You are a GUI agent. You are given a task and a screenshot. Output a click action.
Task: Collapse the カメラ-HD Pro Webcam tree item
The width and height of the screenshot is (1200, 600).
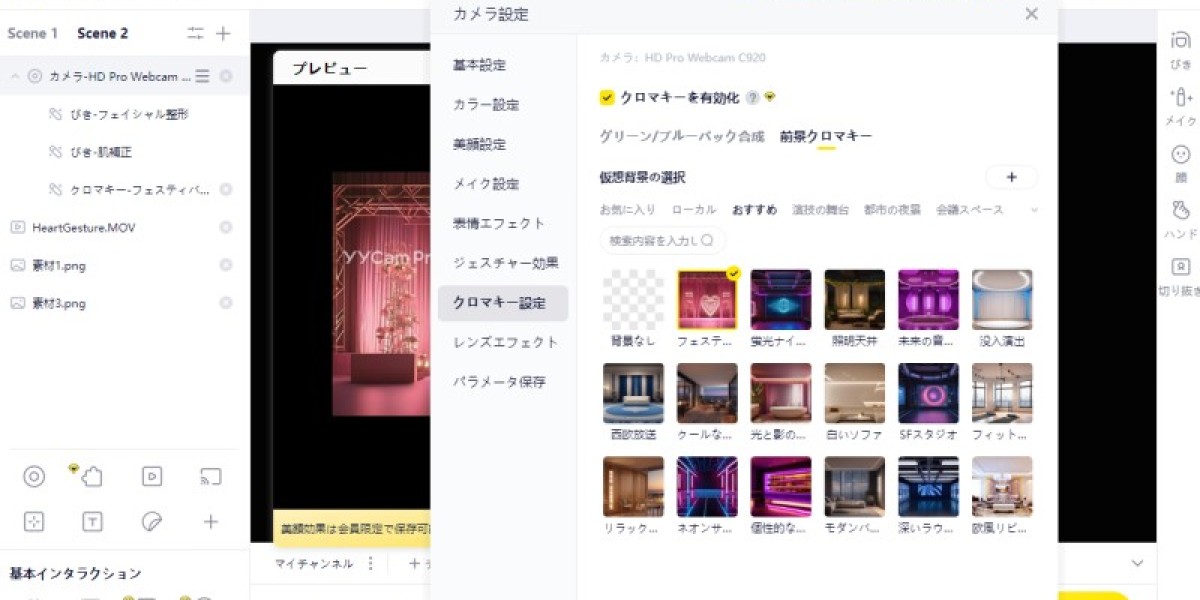pyautogui.click(x=14, y=75)
